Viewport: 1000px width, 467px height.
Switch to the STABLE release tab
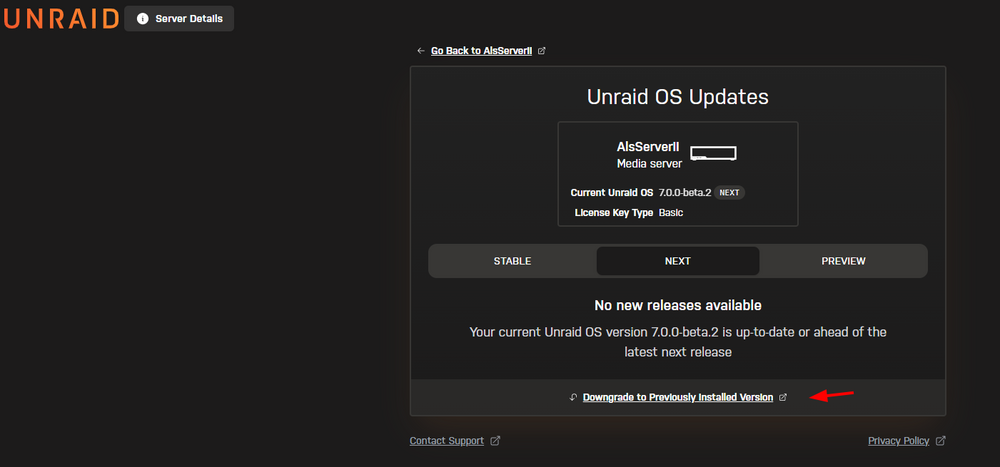512,261
